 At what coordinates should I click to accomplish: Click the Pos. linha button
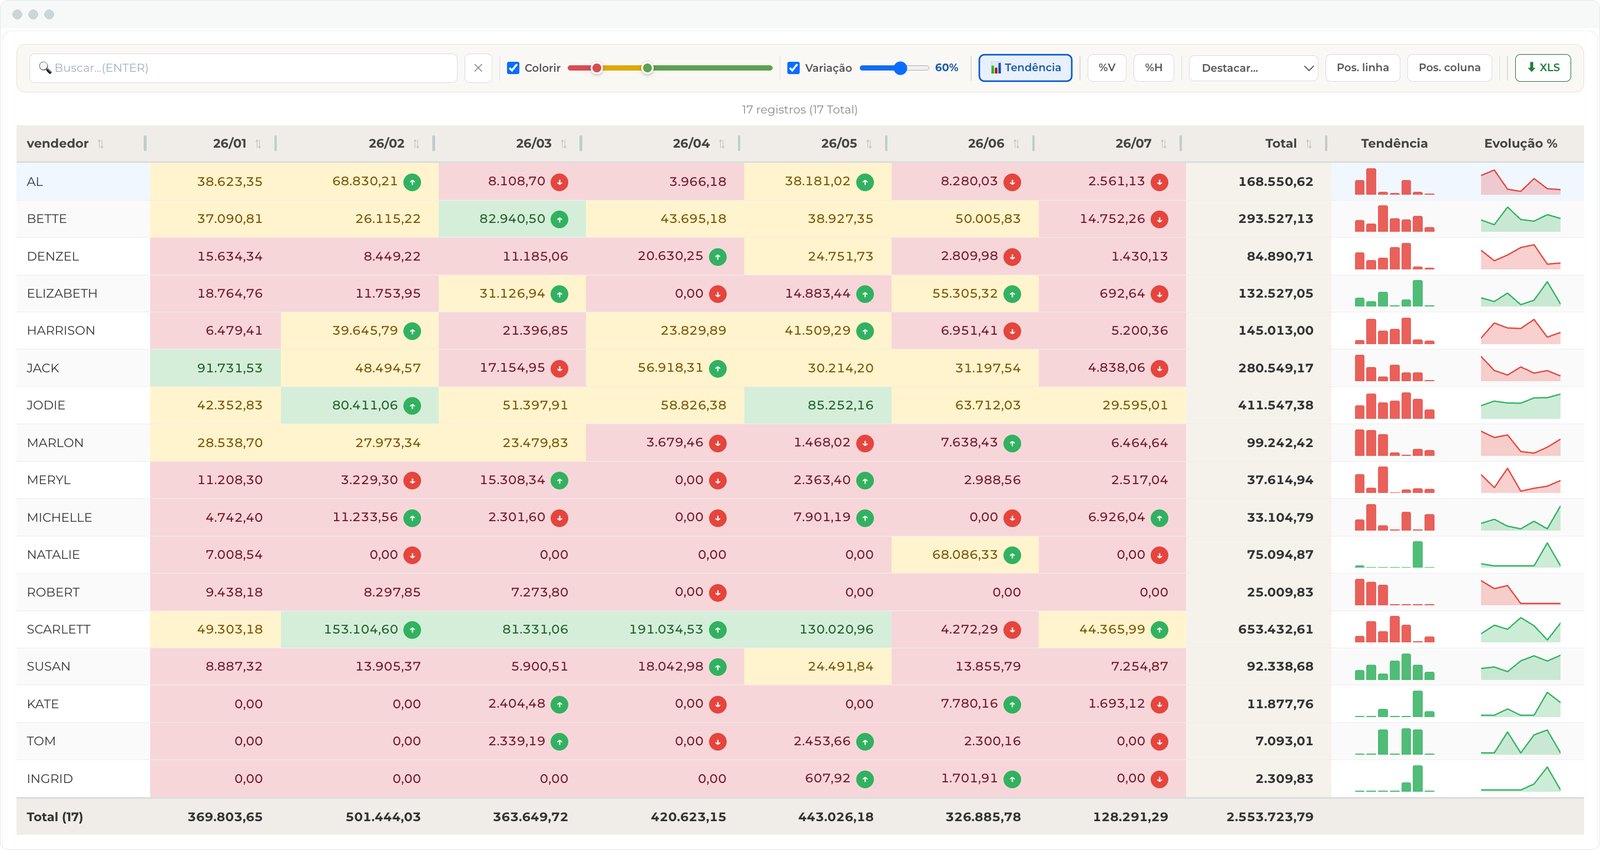[x=1362, y=68]
